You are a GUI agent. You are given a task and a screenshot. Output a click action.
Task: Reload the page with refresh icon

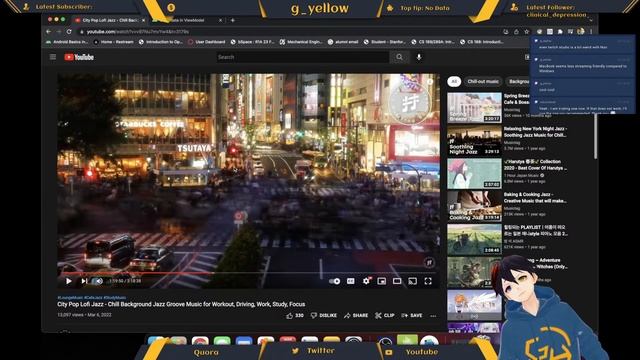[x=69, y=31]
